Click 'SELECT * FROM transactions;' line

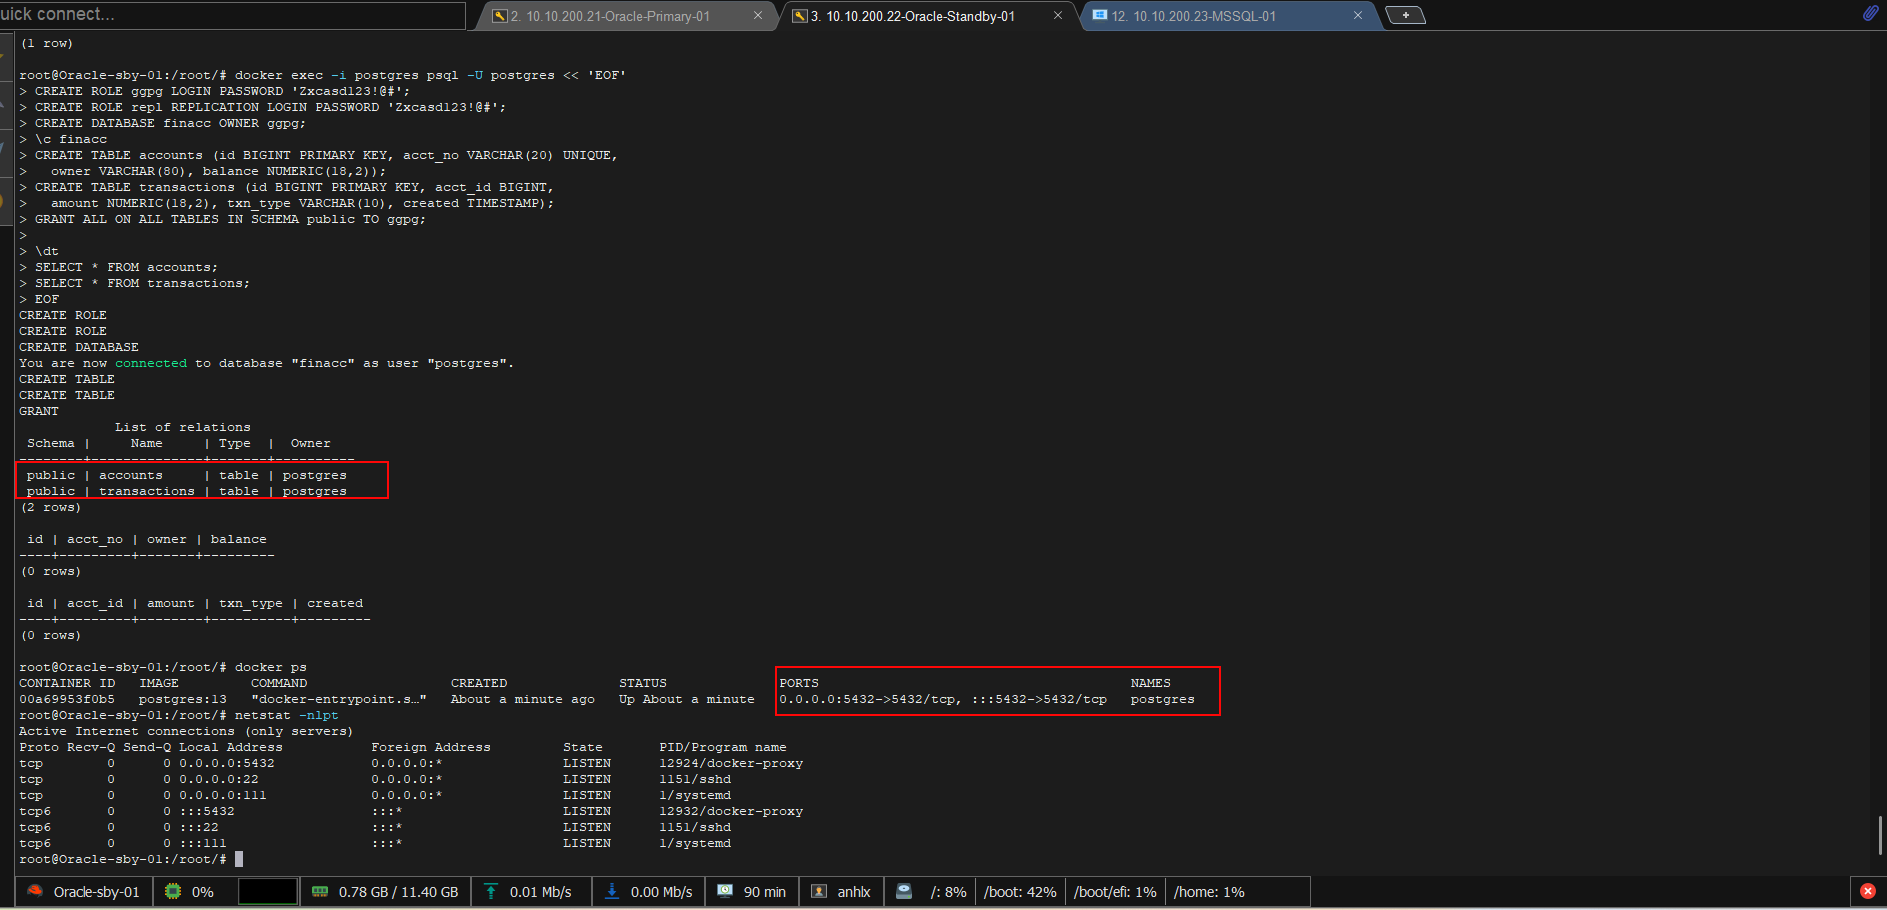pyautogui.click(x=142, y=283)
